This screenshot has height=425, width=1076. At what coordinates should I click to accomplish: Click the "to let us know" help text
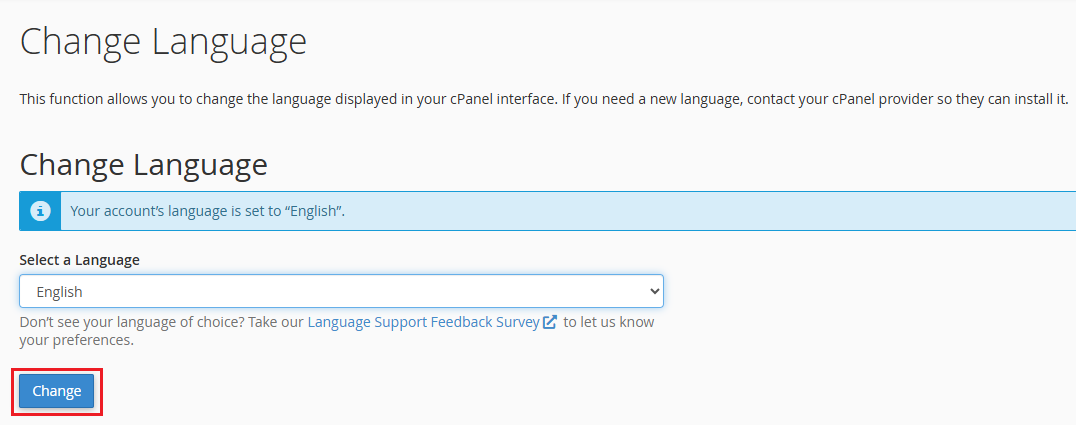point(610,322)
